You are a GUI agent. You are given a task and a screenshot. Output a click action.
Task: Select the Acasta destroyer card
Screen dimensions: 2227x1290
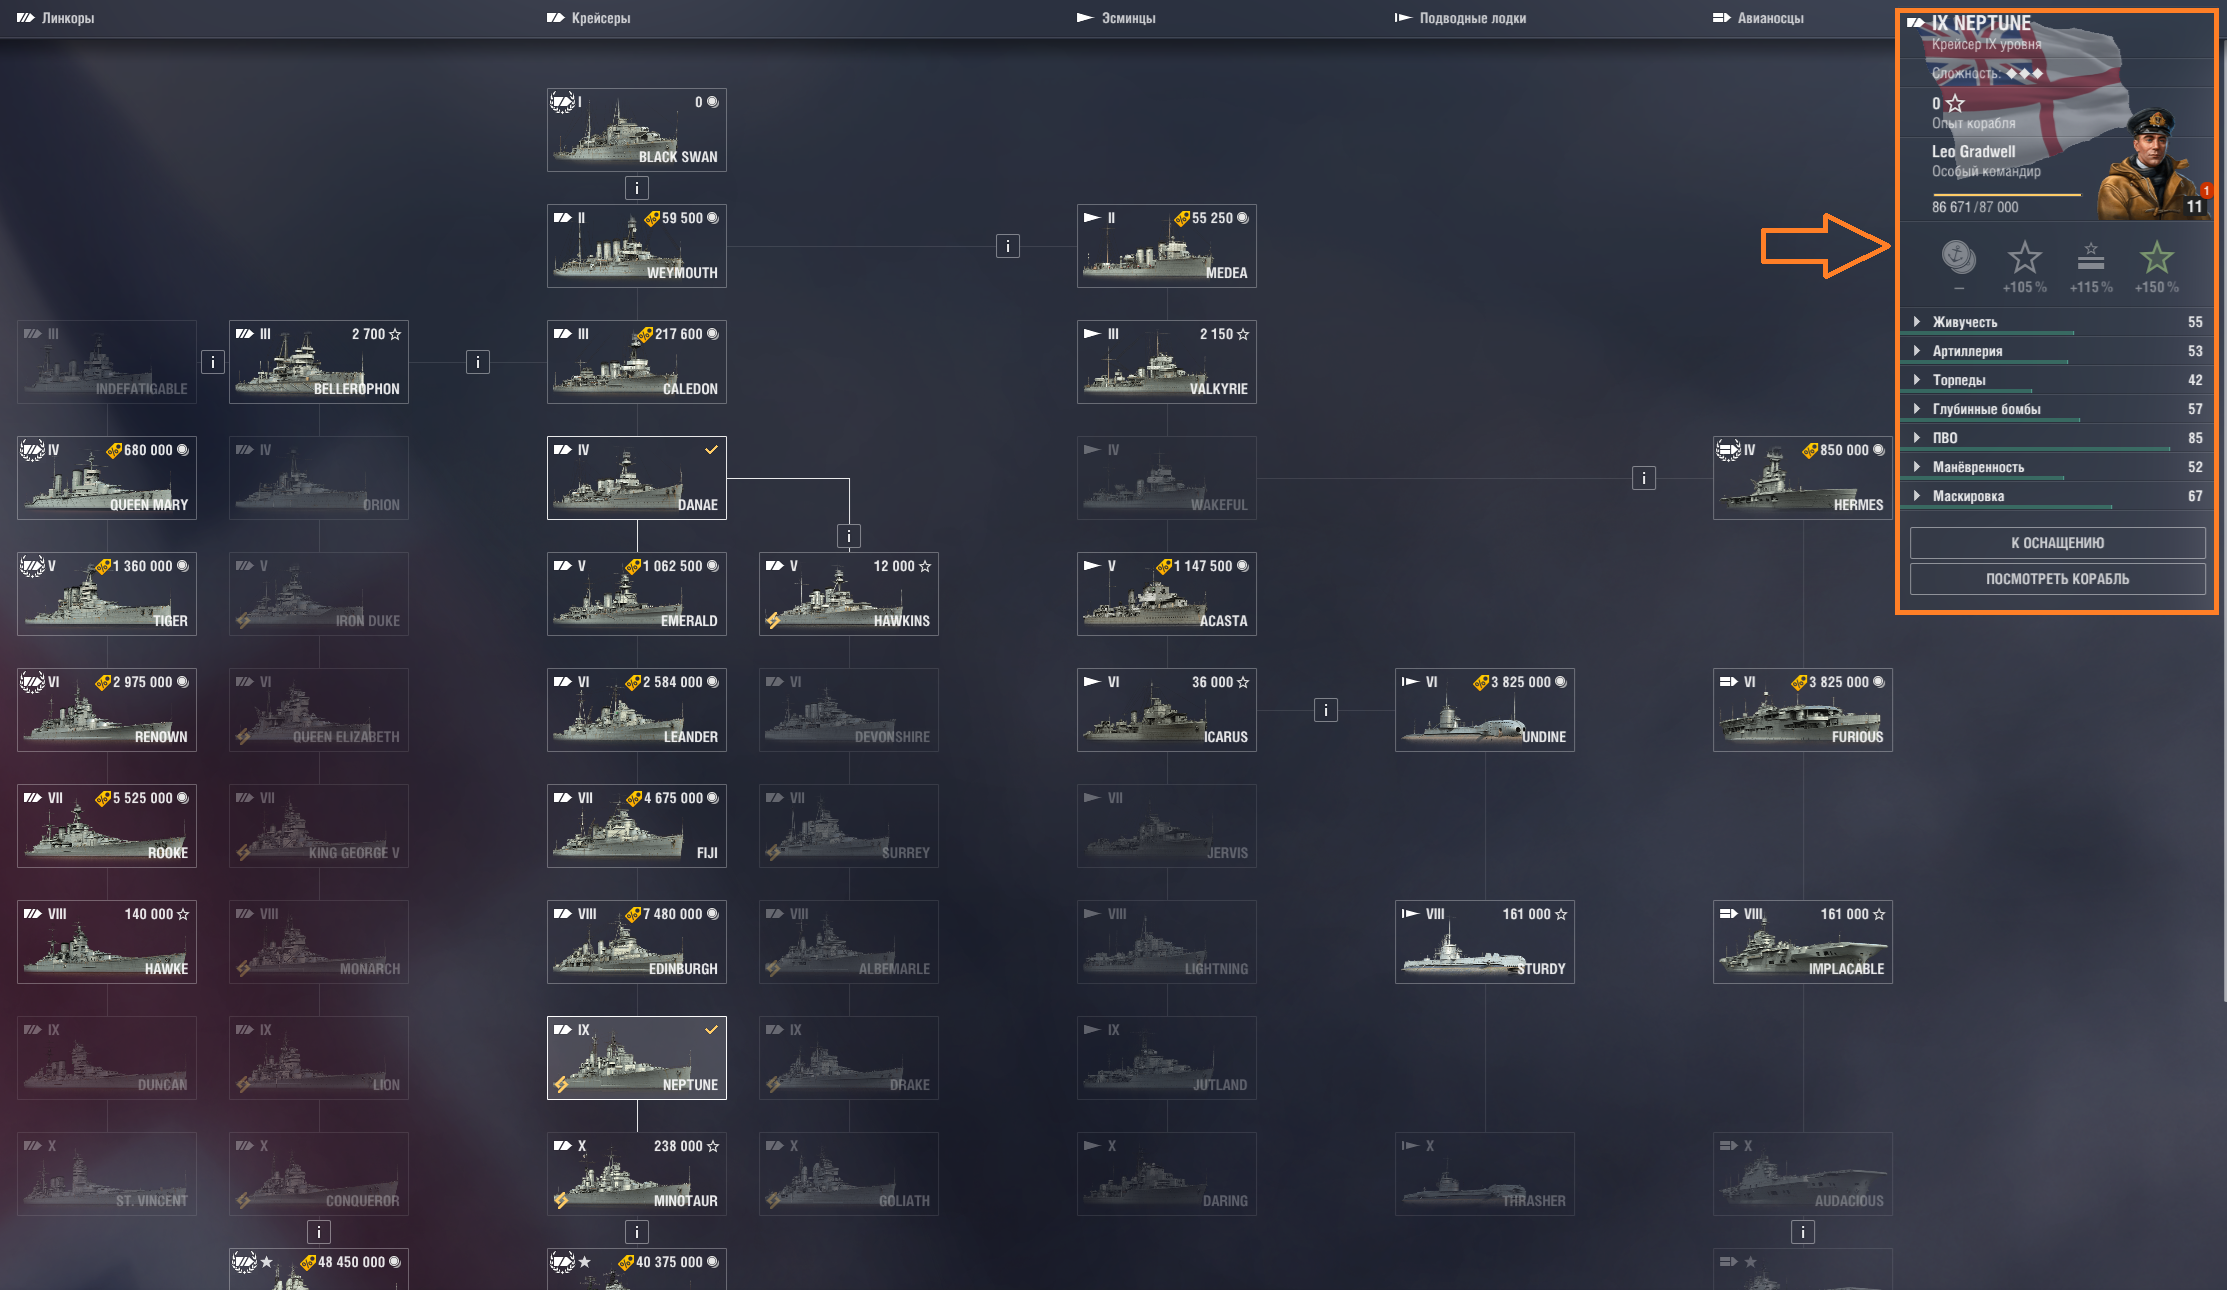tap(1167, 594)
